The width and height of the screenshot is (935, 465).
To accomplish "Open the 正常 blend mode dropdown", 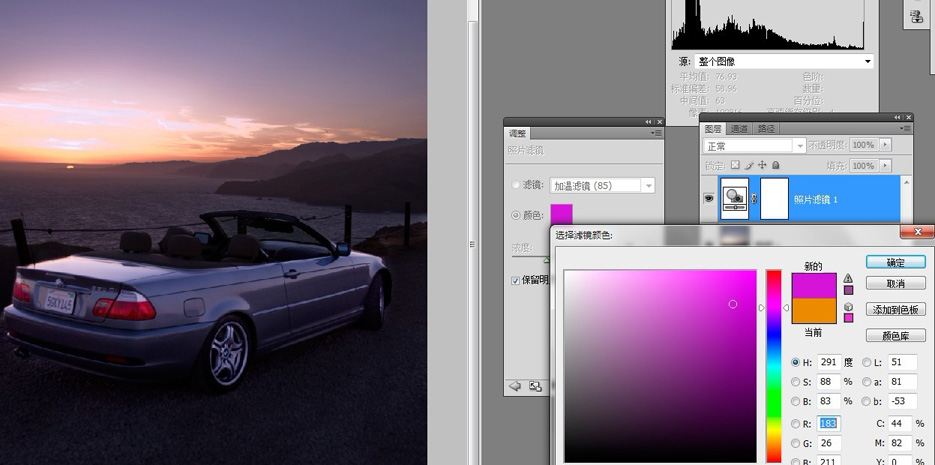I will [x=754, y=146].
